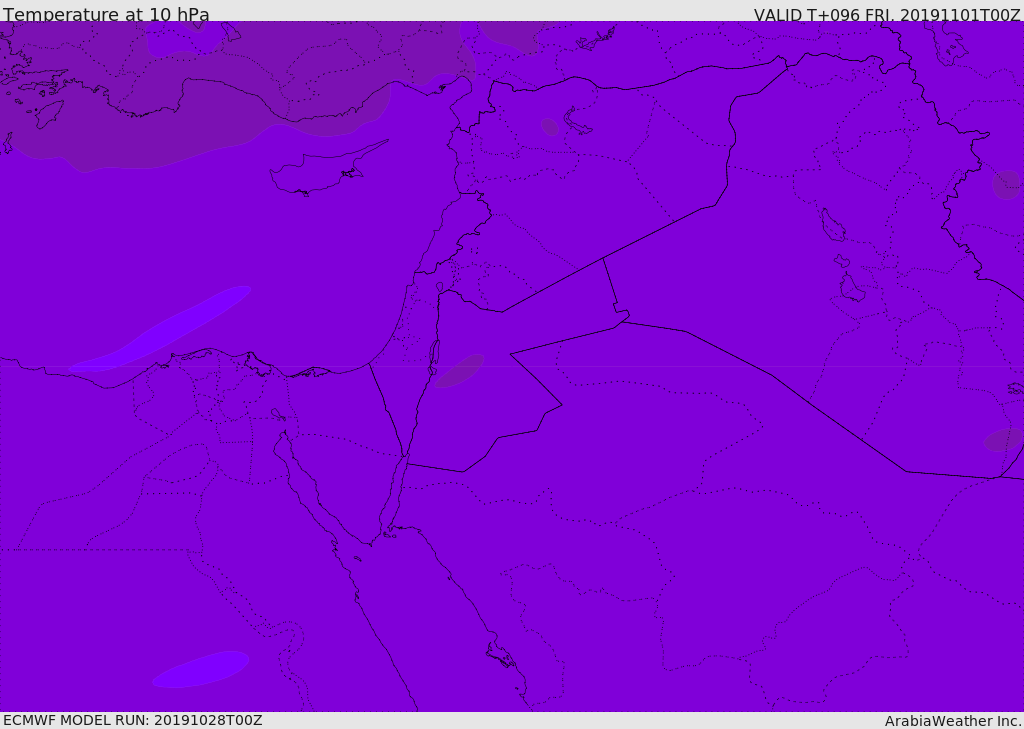Click the dark shaded patch over Jordan
1024x729 pixels.
coord(459,370)
